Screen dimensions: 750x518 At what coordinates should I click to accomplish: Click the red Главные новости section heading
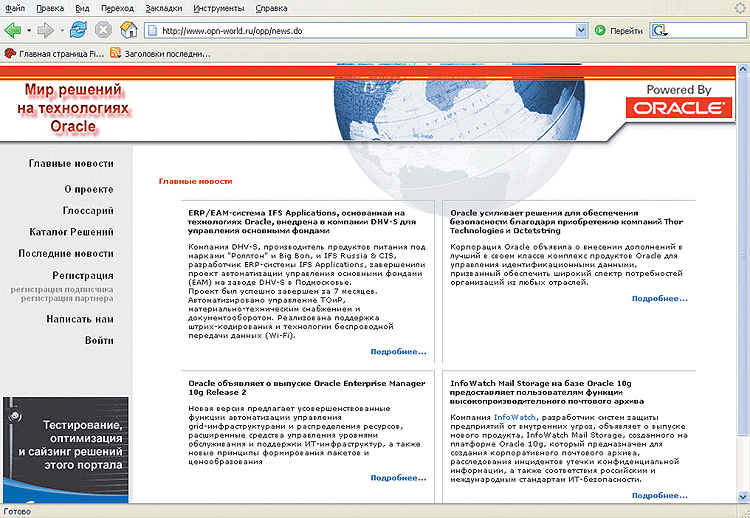pyautogui.click(x=195, y=181)
